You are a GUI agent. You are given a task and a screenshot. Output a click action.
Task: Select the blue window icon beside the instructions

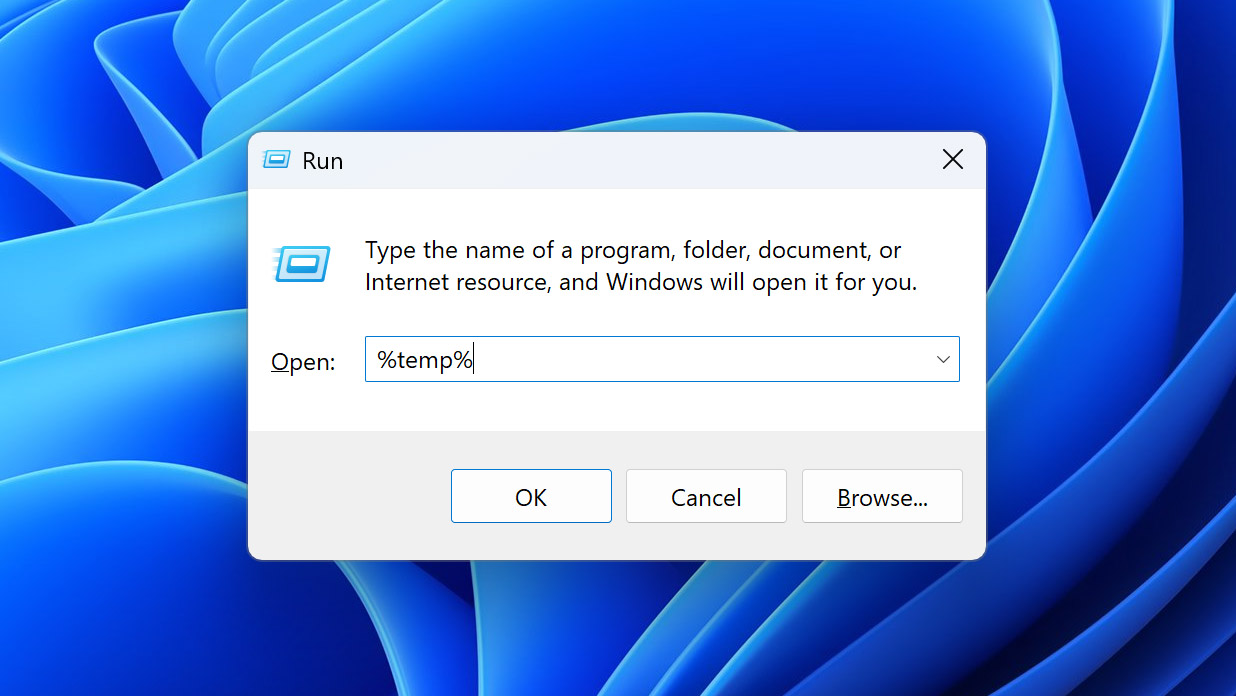tap(300, 264)
